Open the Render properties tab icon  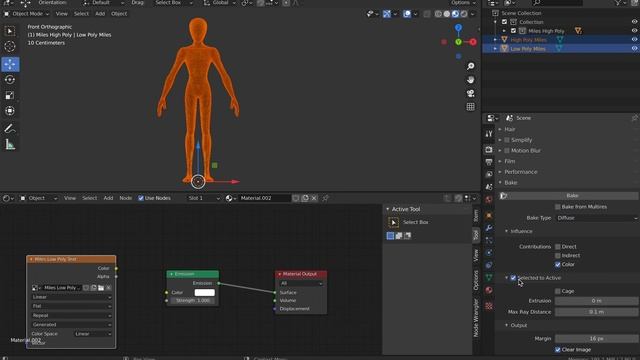click(489, 150)
